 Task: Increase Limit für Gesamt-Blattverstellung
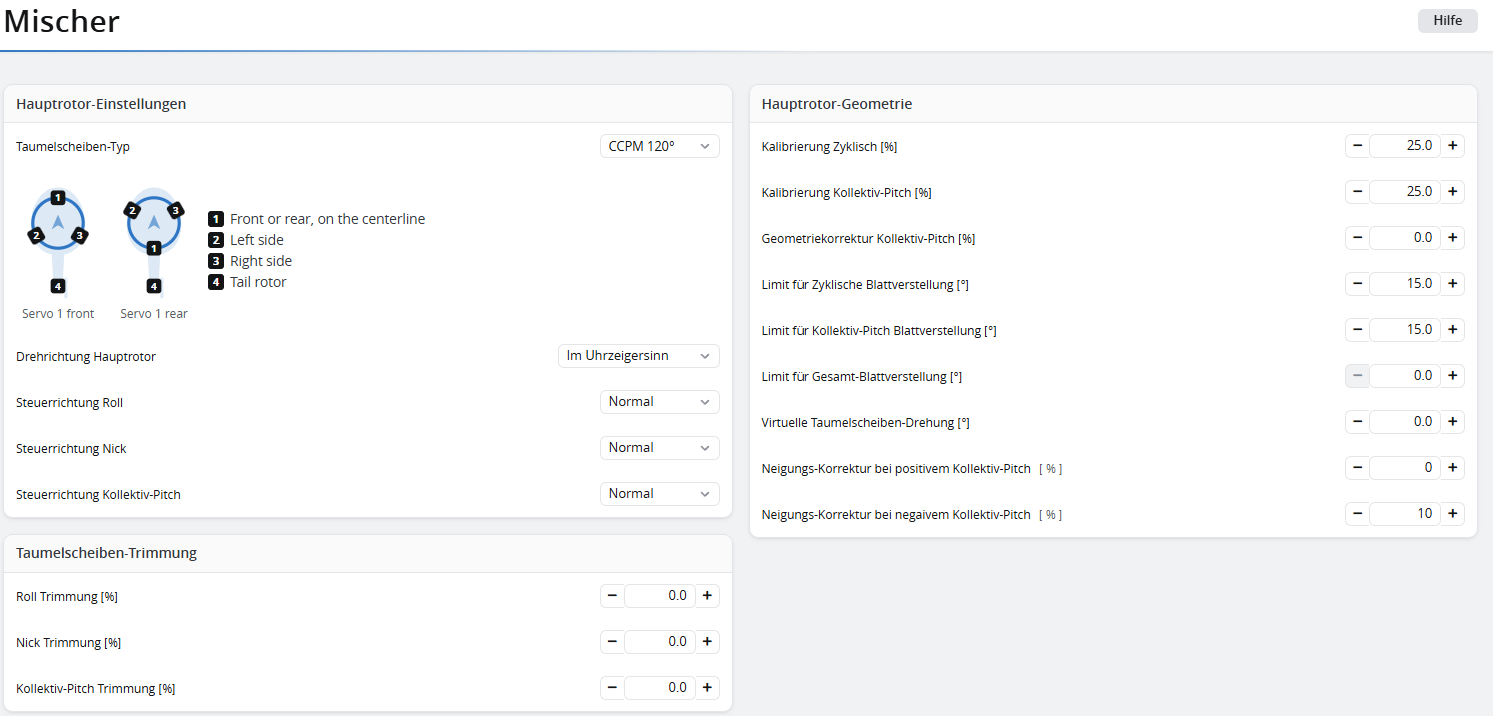click(1452, 376)
